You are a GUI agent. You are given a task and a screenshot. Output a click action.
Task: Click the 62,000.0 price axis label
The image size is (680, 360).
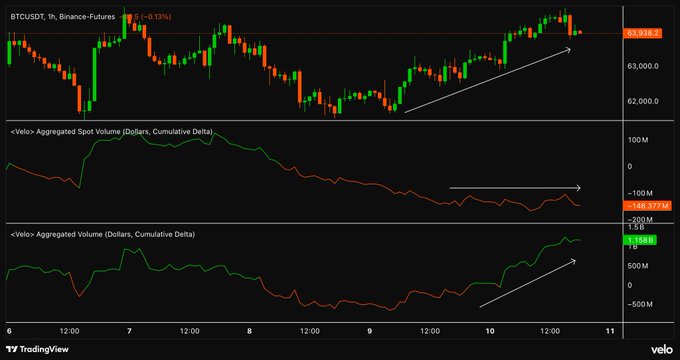643,101
